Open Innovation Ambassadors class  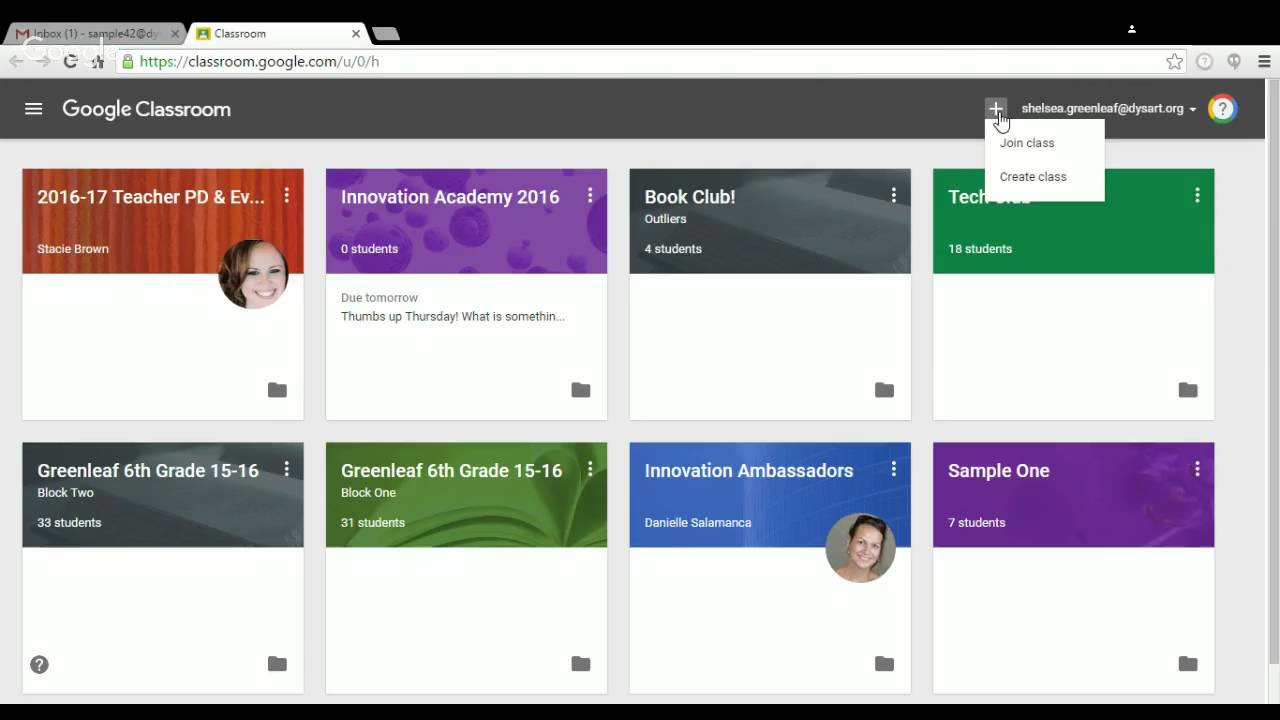coord(749,471)
